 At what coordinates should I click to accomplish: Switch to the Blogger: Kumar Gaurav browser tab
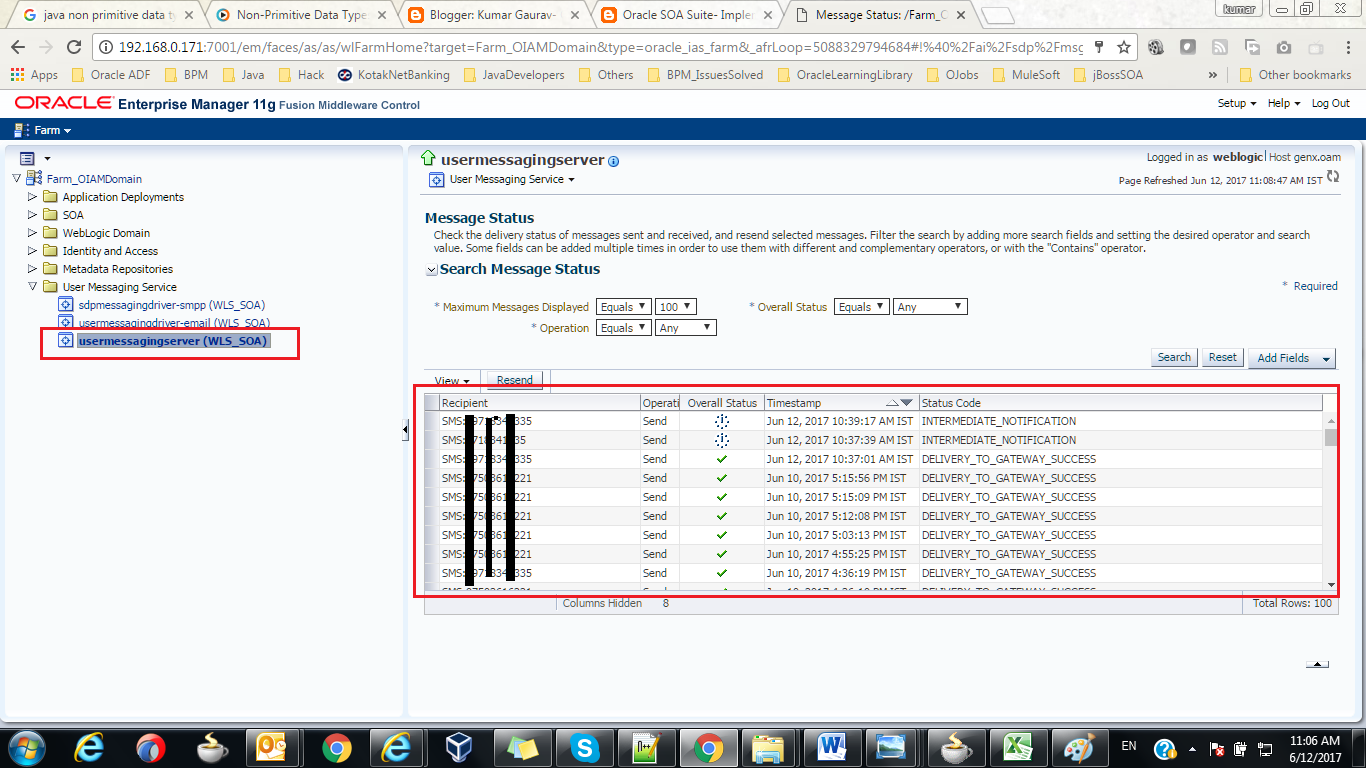pos(495,15)
